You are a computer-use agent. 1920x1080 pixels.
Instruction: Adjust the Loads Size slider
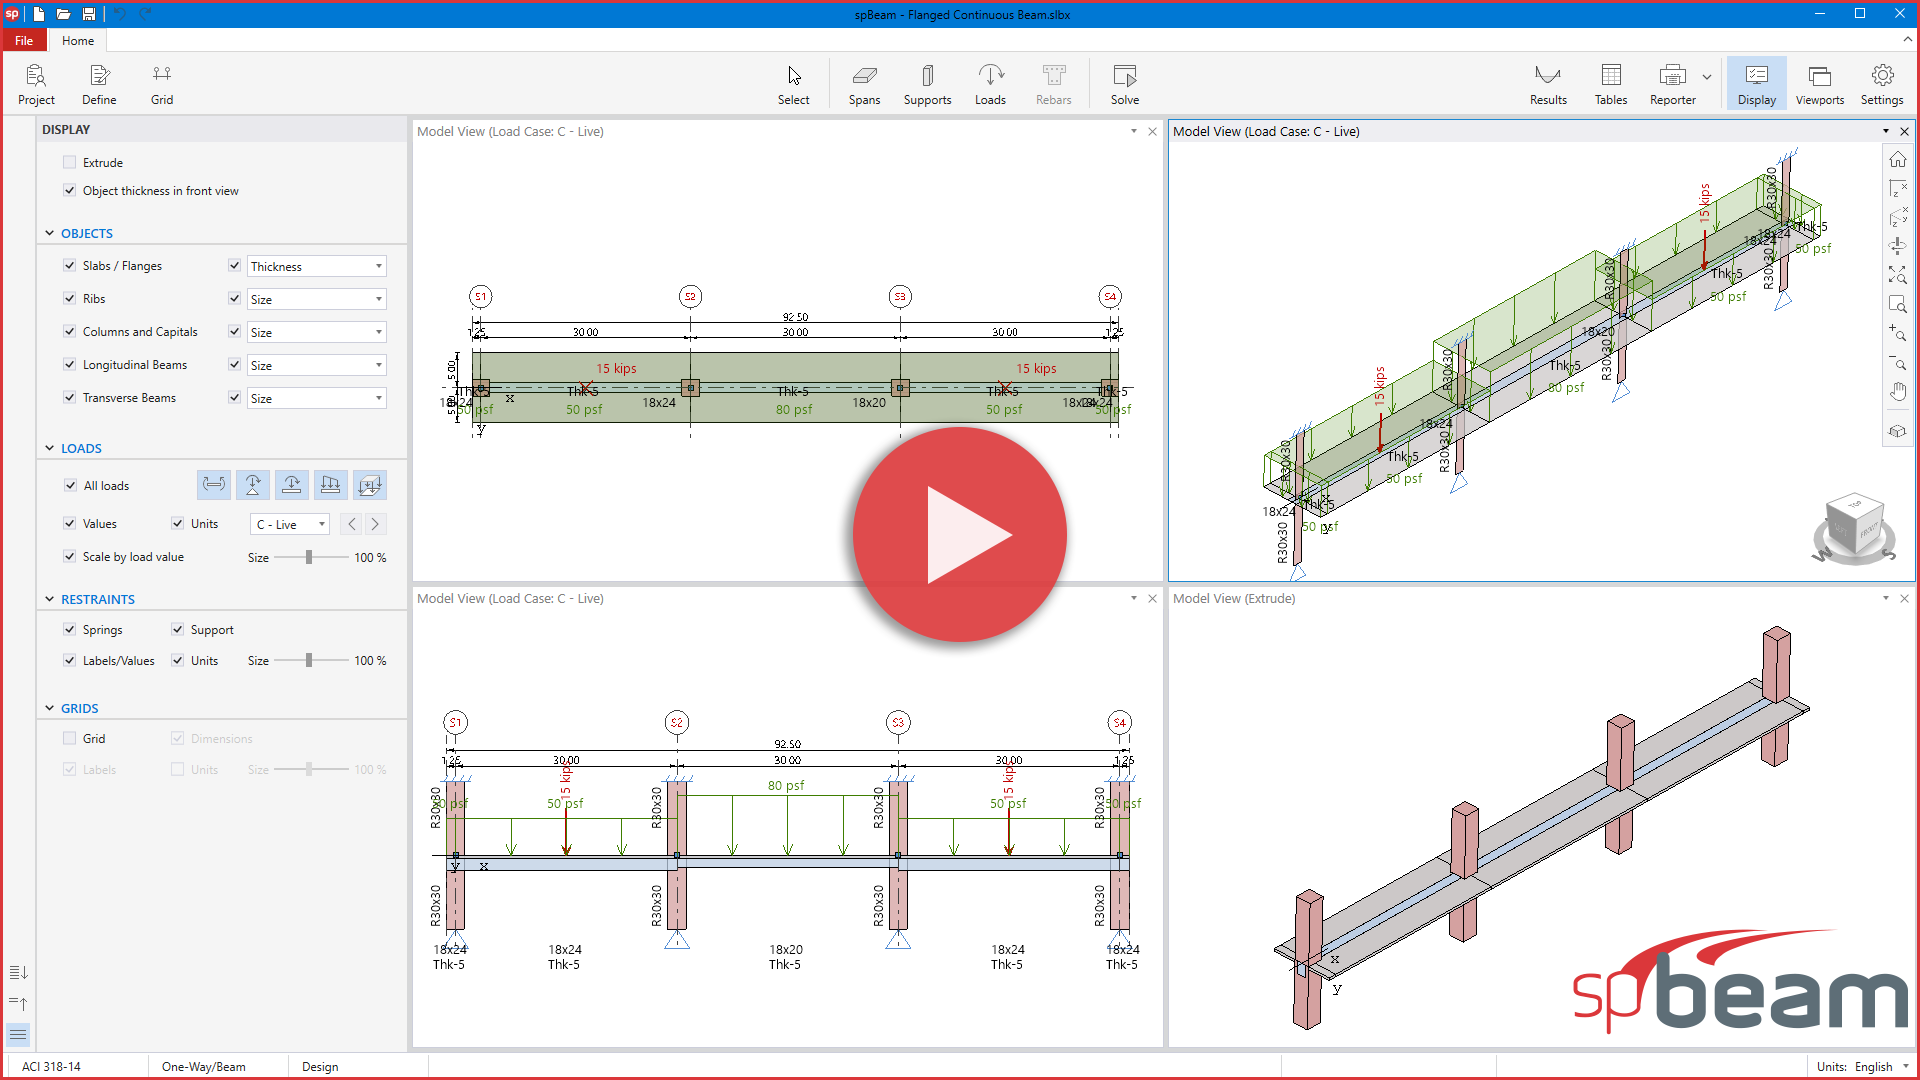[309, 557]
